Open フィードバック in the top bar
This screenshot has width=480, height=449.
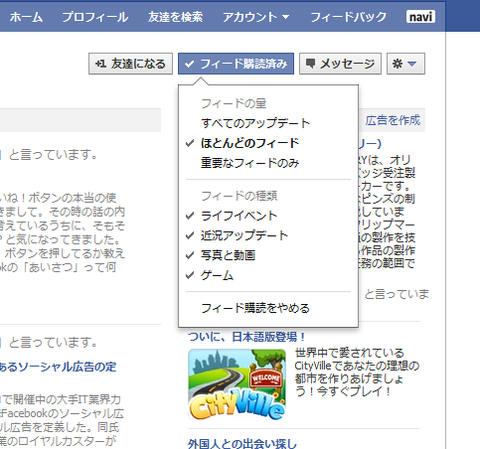pyautogui.click(x=348, y=17)
